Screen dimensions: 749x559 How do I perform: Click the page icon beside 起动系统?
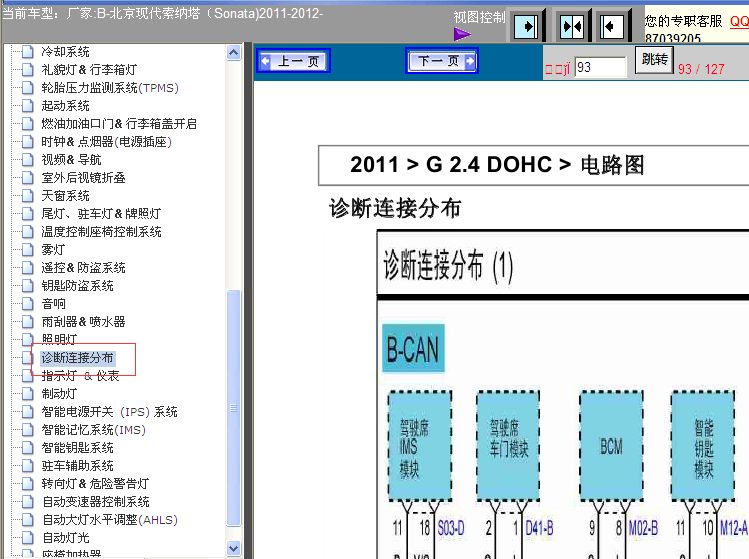click(x=28, y=106)
